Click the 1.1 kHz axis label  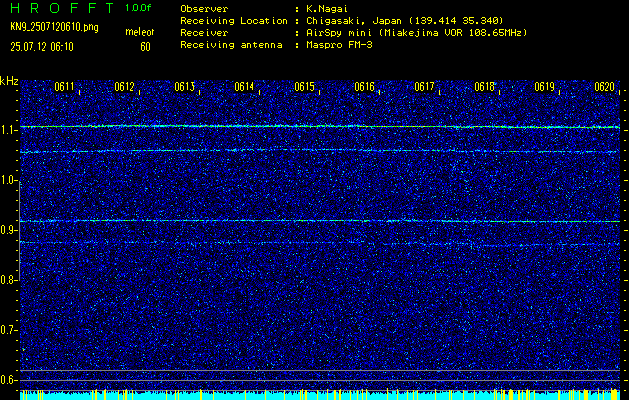[x=9, y=131]
